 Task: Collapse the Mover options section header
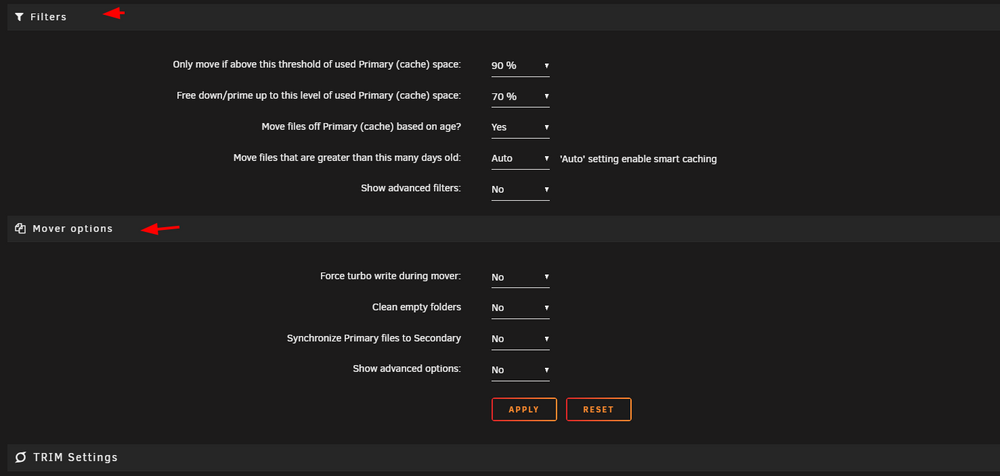click(500, 228)
